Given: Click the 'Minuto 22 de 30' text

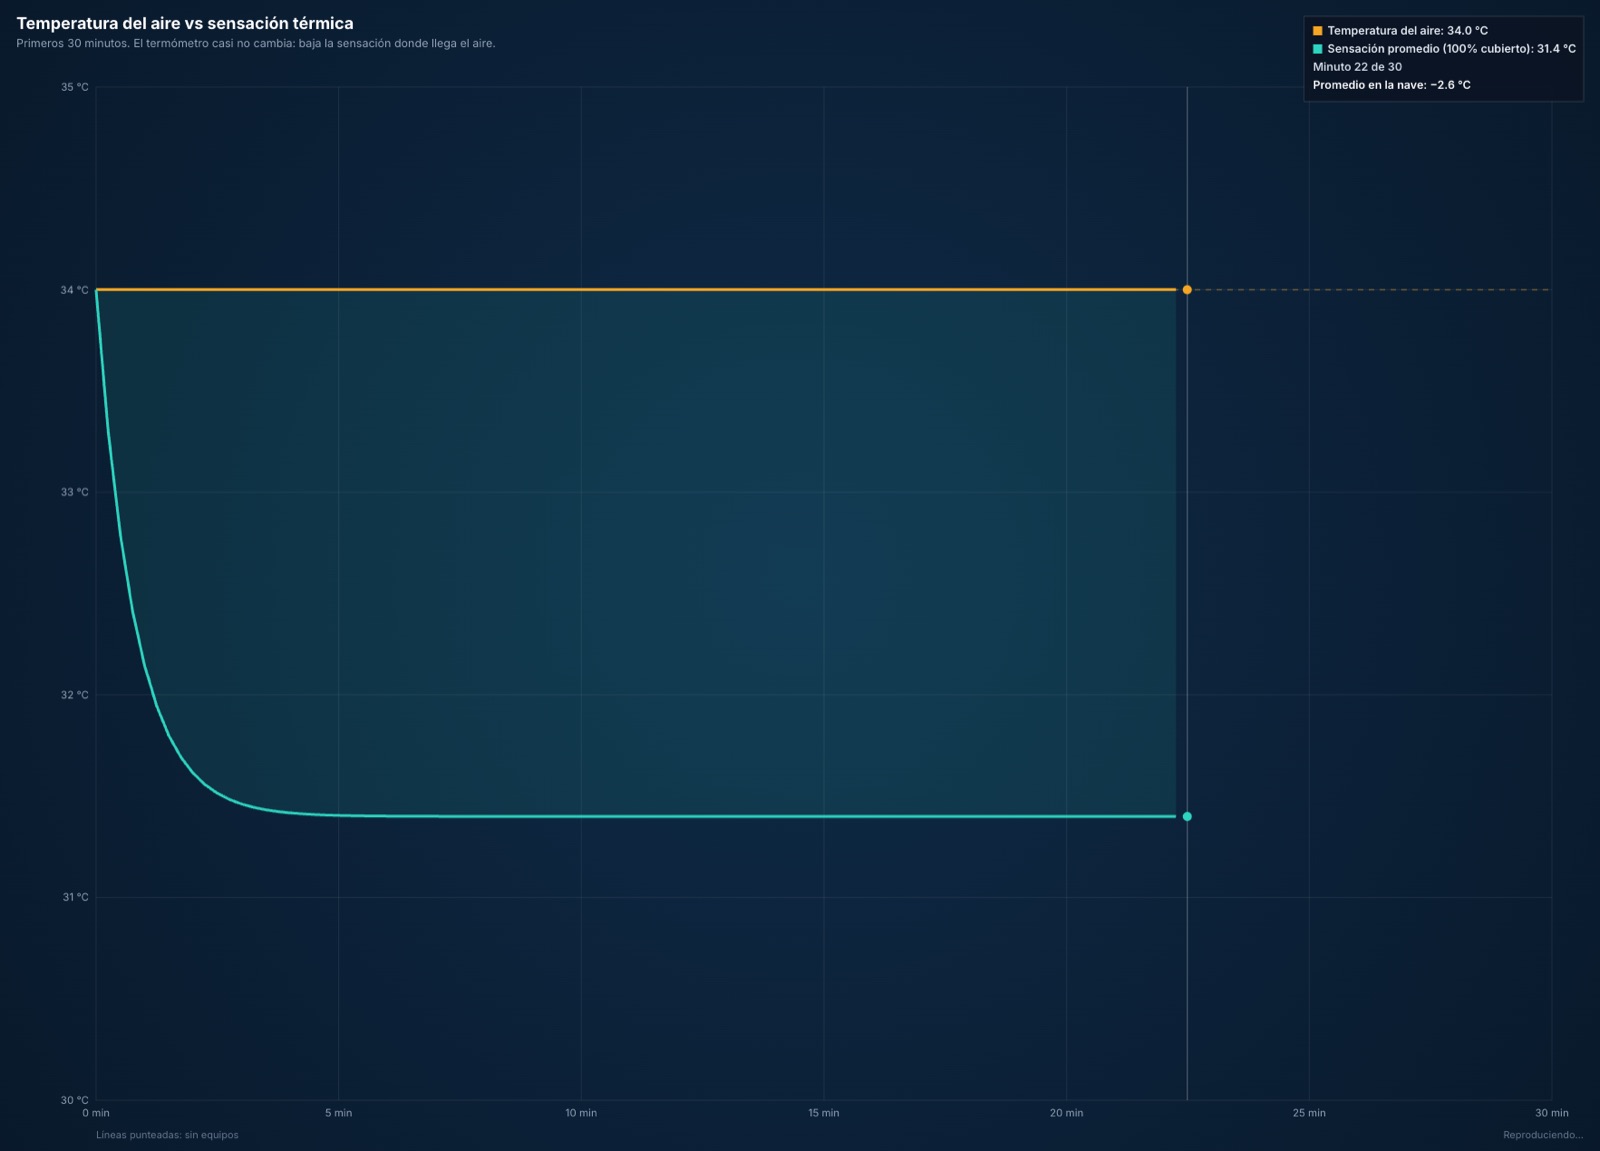Looking at the screenshot, I should (1357, 67).
